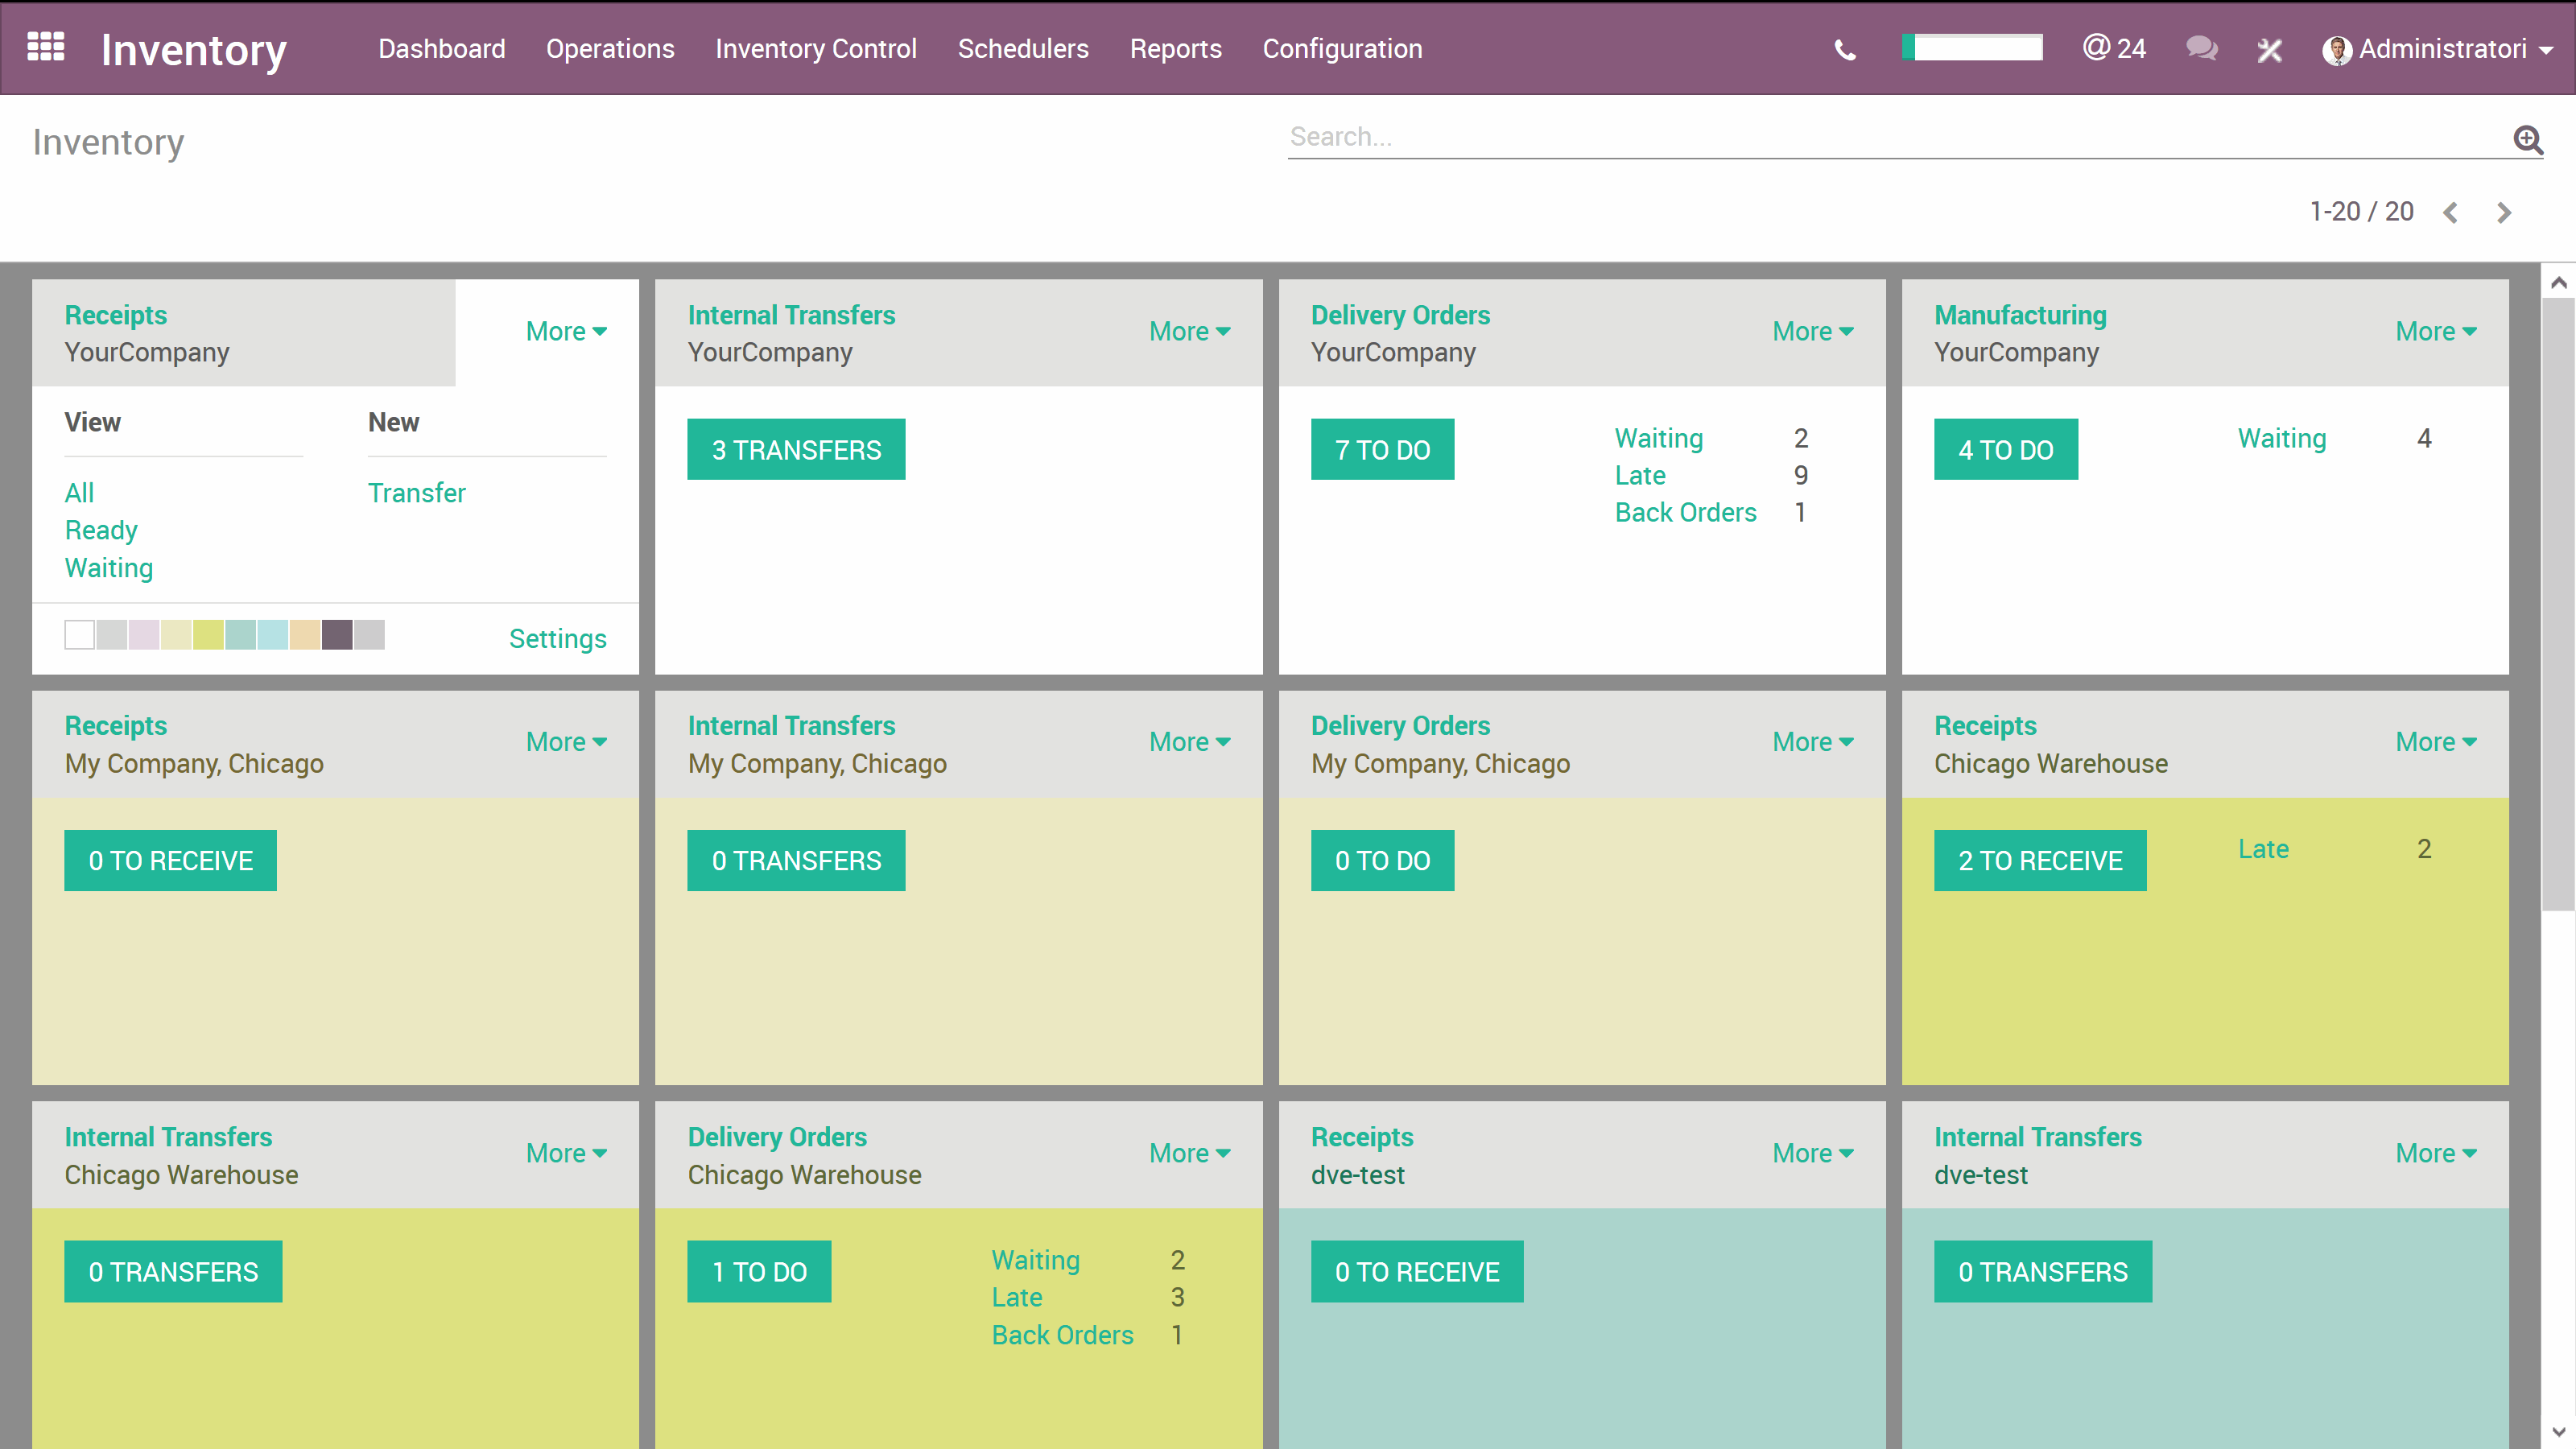The image size is (2576, 1449).
Task: Click the search magnifier icon
Action: 2528,140
